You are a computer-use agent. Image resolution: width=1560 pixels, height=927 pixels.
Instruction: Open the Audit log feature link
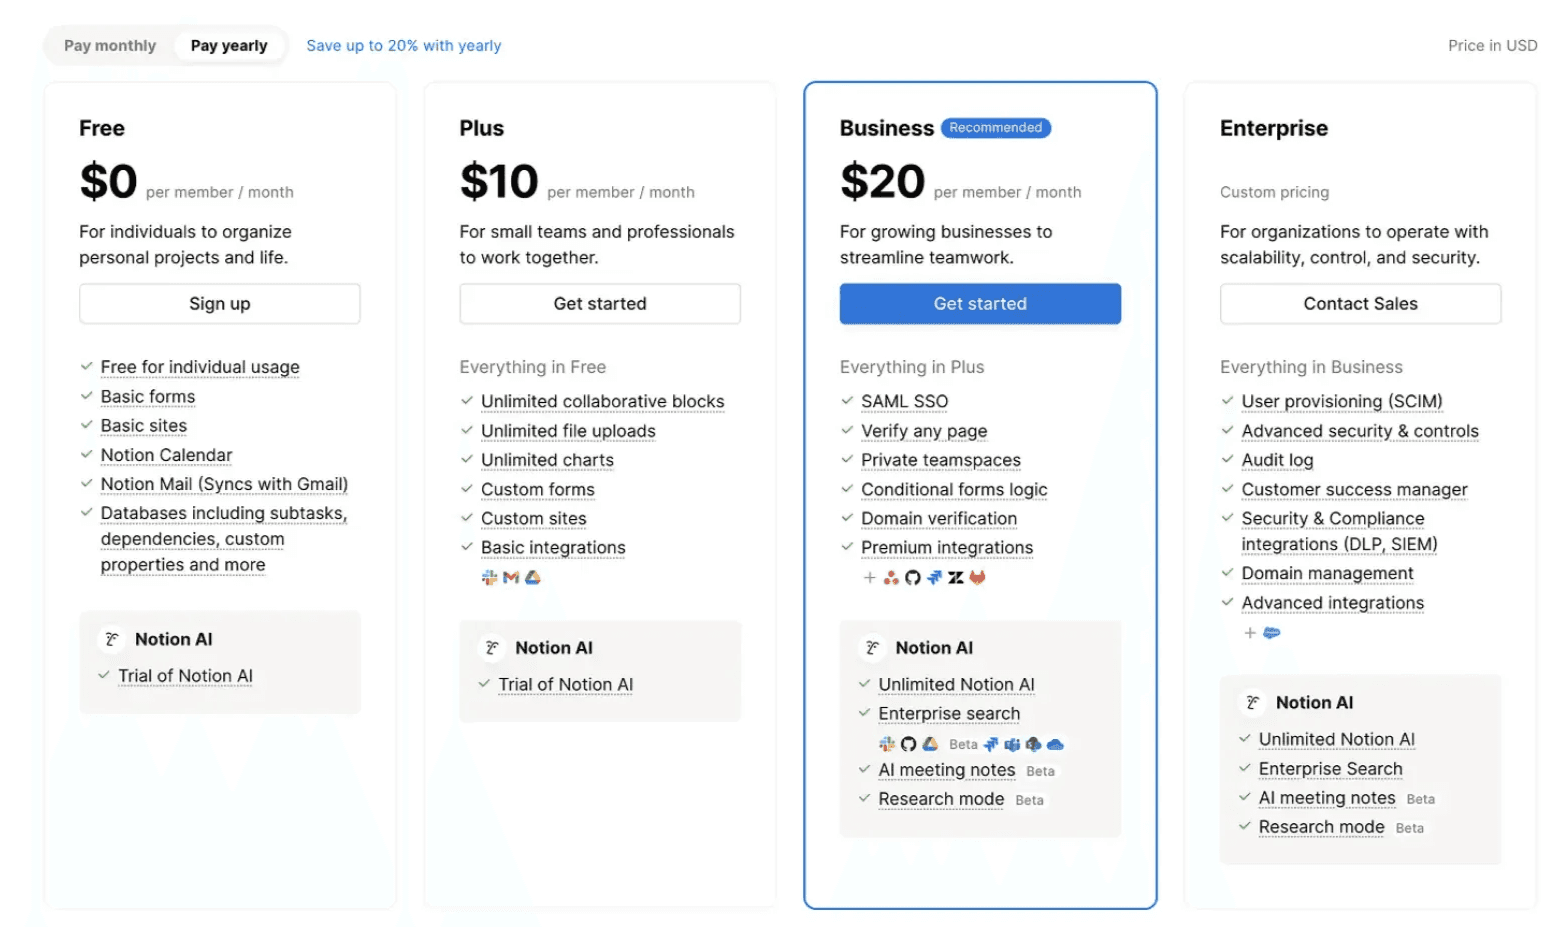click(1277, 461)
